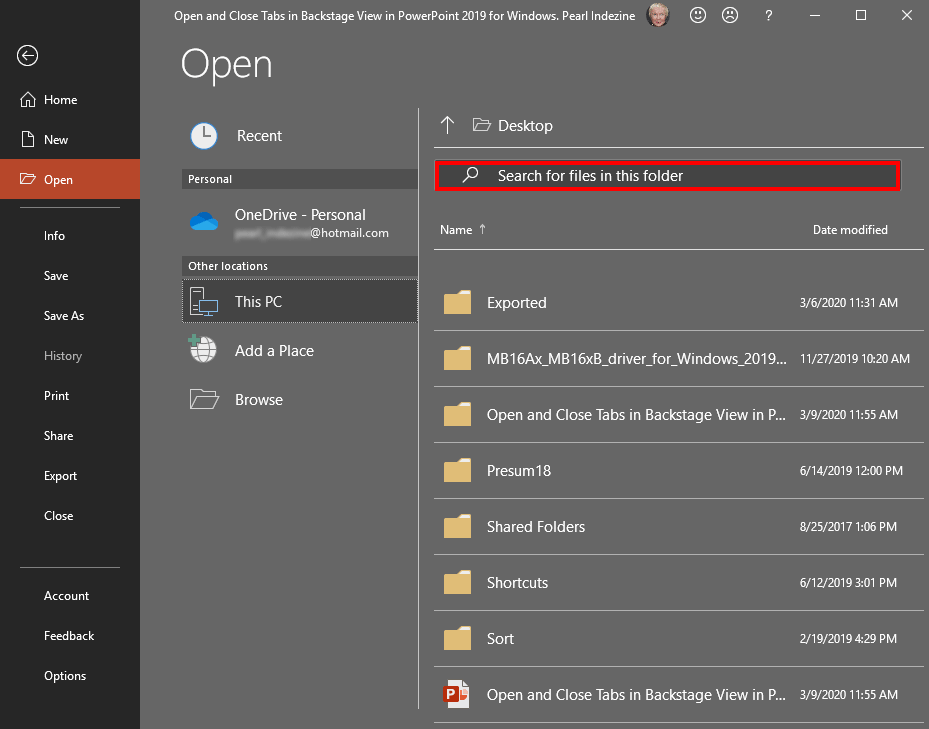The image size is (929, 729).
Task: Click the search files input field
Action: [668, 176]
